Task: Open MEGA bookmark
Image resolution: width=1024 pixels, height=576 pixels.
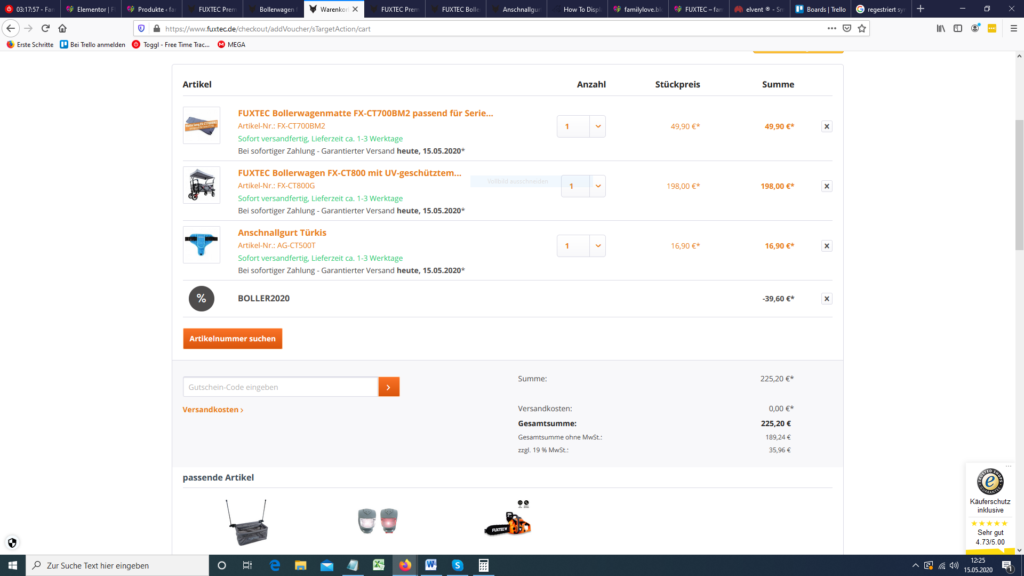Action: (231, 44)
